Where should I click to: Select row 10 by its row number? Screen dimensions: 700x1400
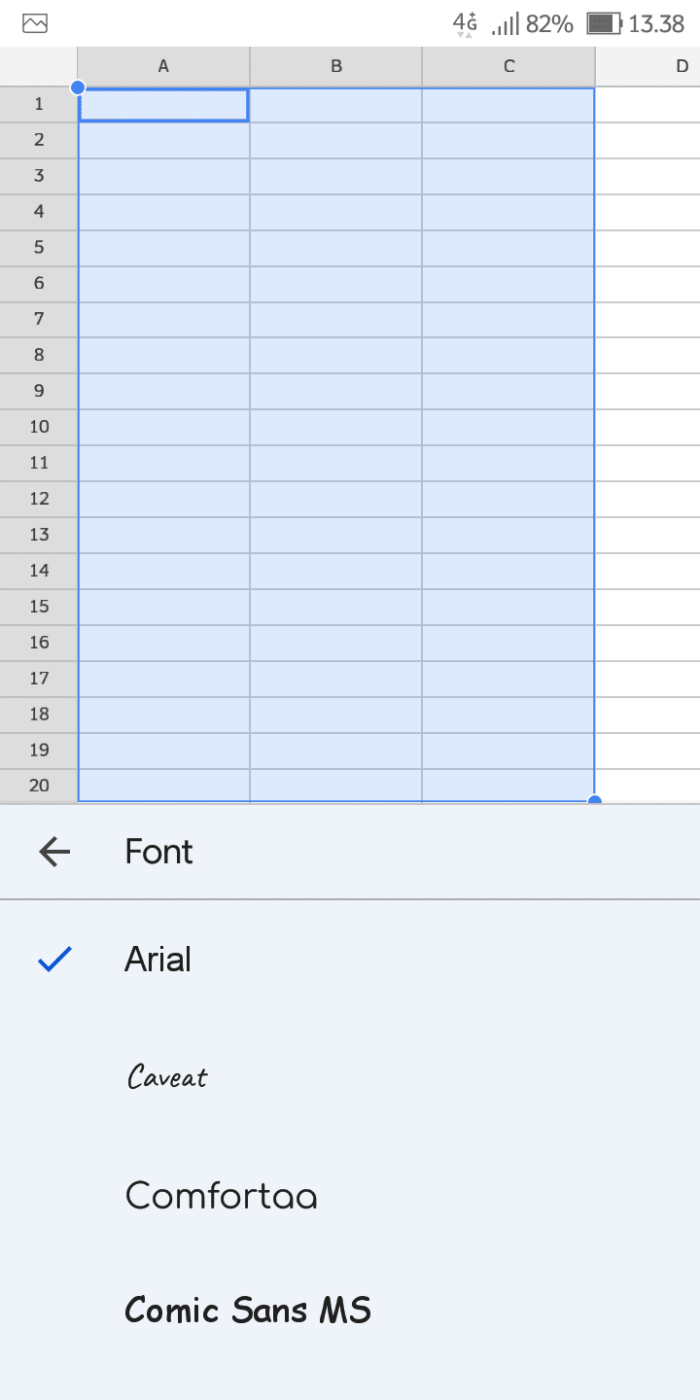pos(38,426)
